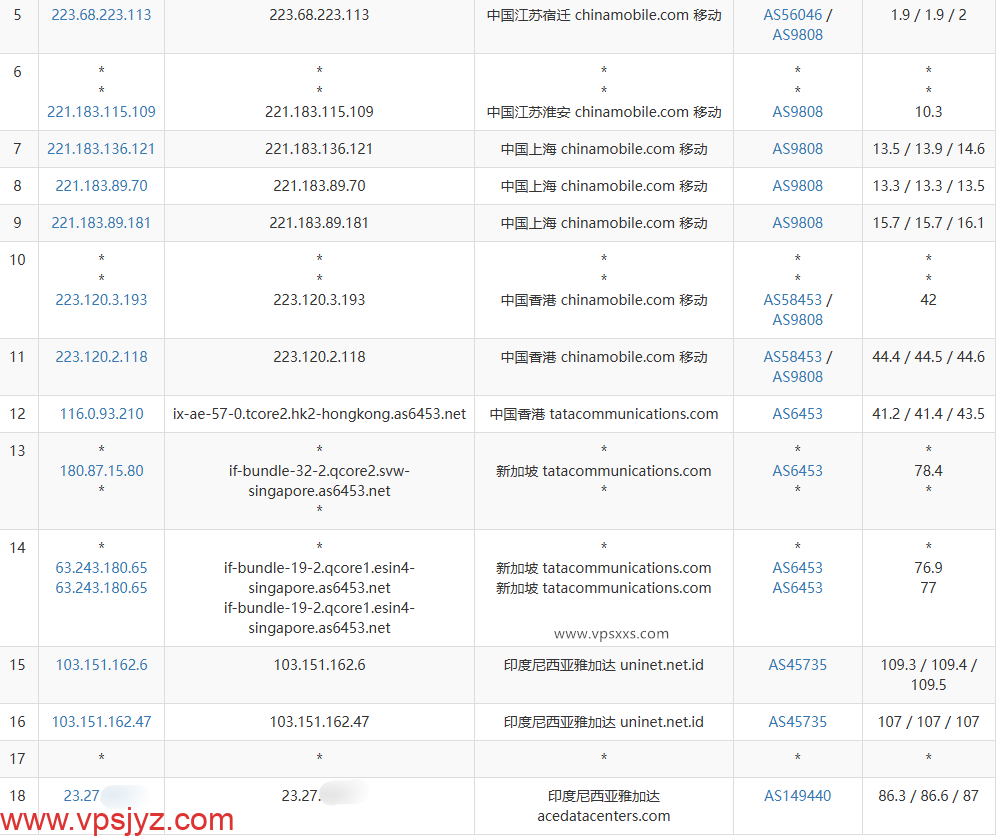This screenshot has height=836, width=996.
Task: Select latency text 86.3 / 86.6 / 87
Action: pyautogui.click(x=928, y=796)
